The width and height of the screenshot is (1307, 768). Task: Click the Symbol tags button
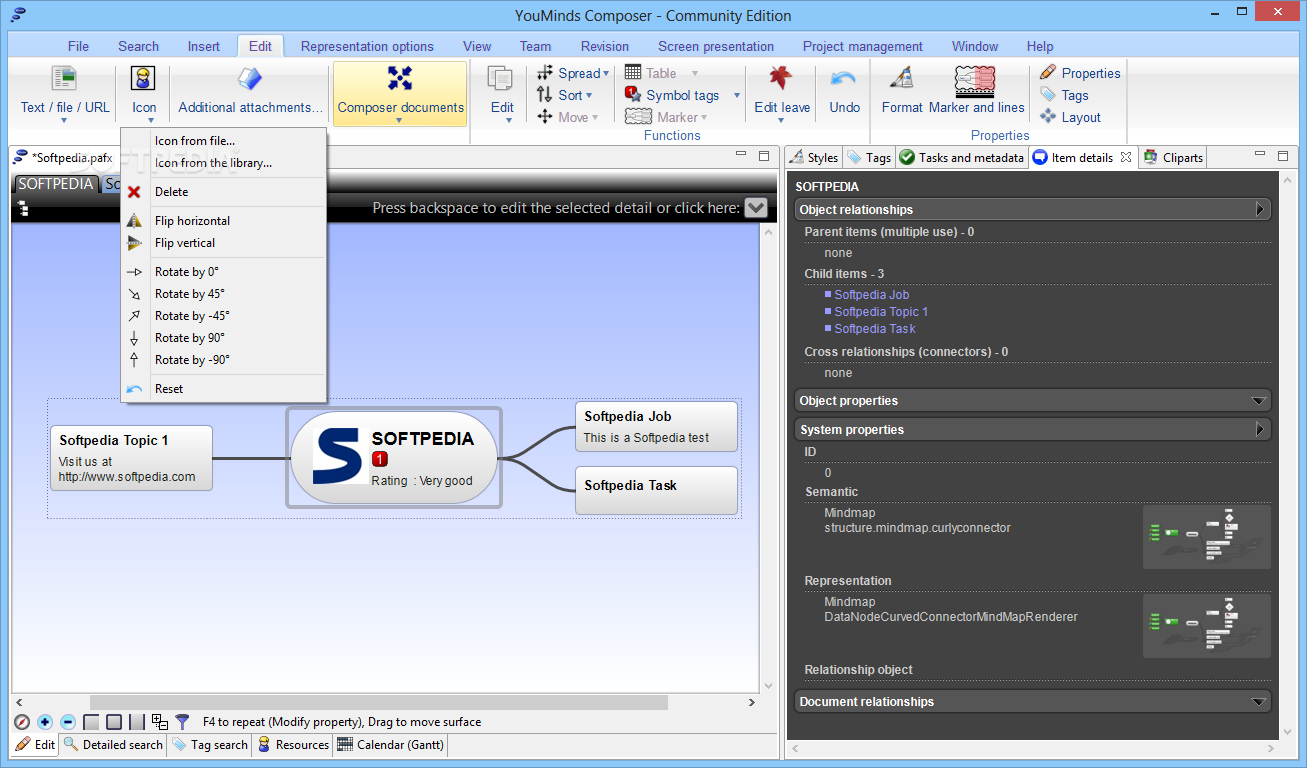[672, 95]
